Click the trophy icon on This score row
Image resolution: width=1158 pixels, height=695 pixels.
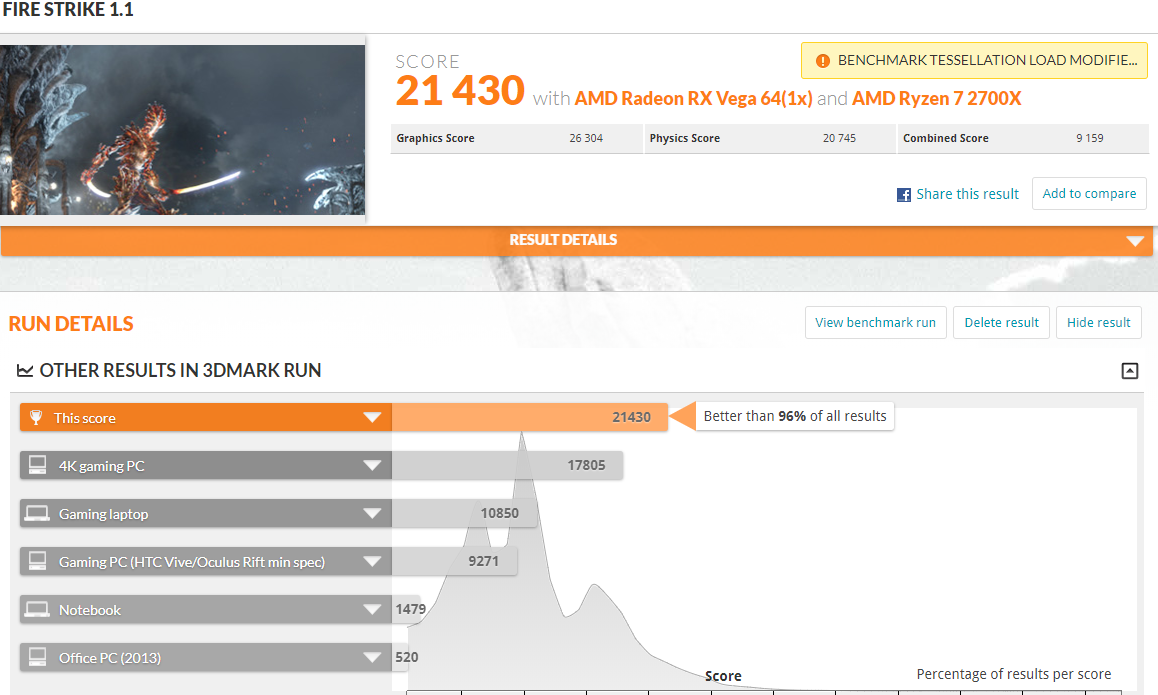[x=35, y=418]
